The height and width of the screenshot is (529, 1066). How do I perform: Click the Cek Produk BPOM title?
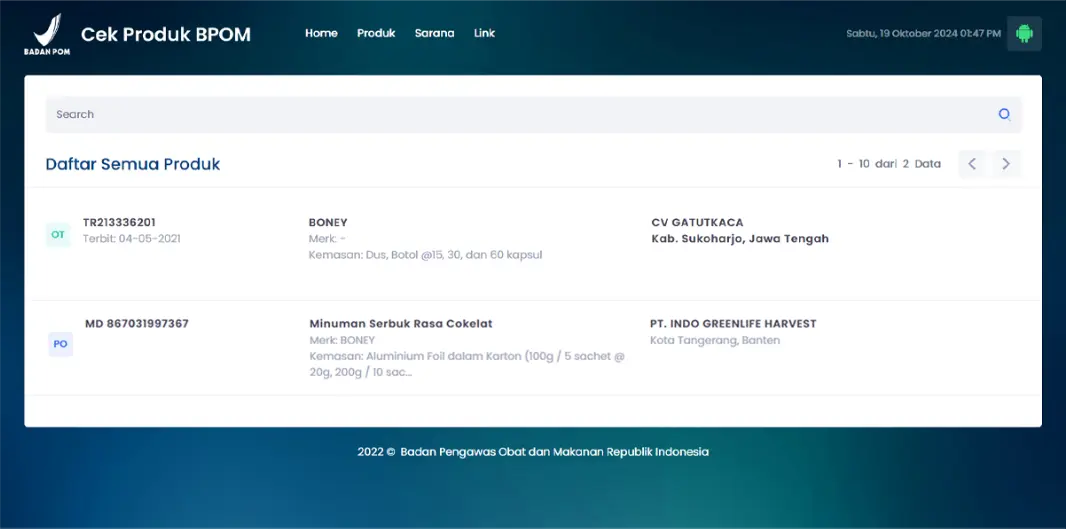tap(166, 34)
